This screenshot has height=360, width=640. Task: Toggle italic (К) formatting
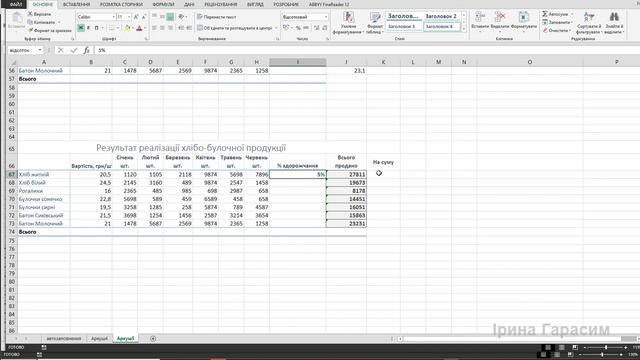click(88, 28)
